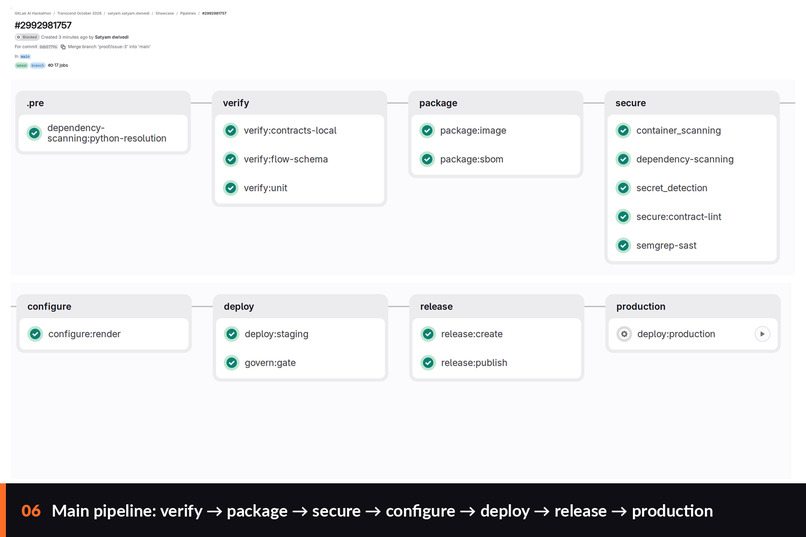Click the release:publish success icon

pyautogui.click(x=428, y=363)
